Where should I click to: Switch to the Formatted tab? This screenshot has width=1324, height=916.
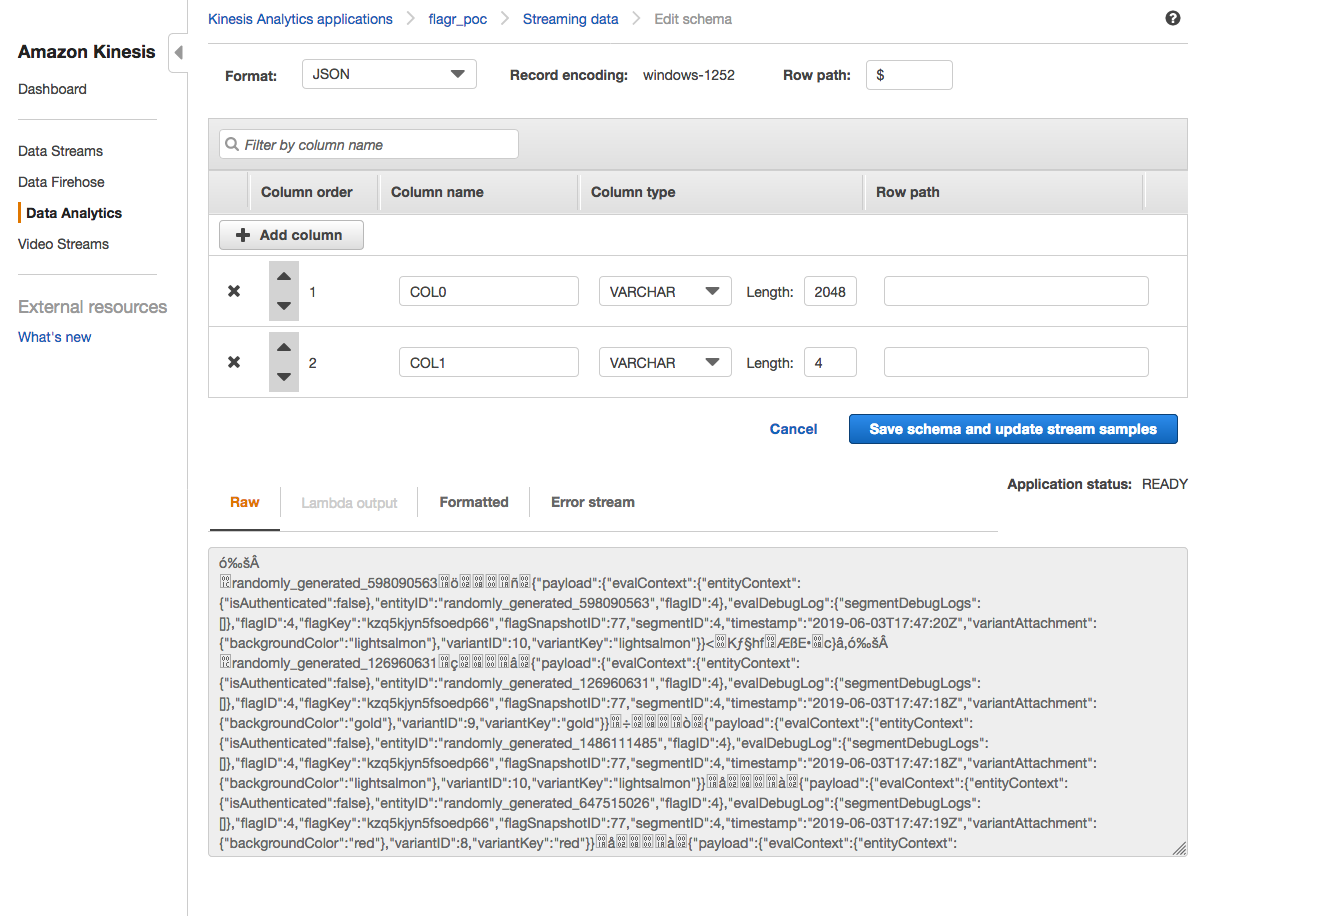473,502
